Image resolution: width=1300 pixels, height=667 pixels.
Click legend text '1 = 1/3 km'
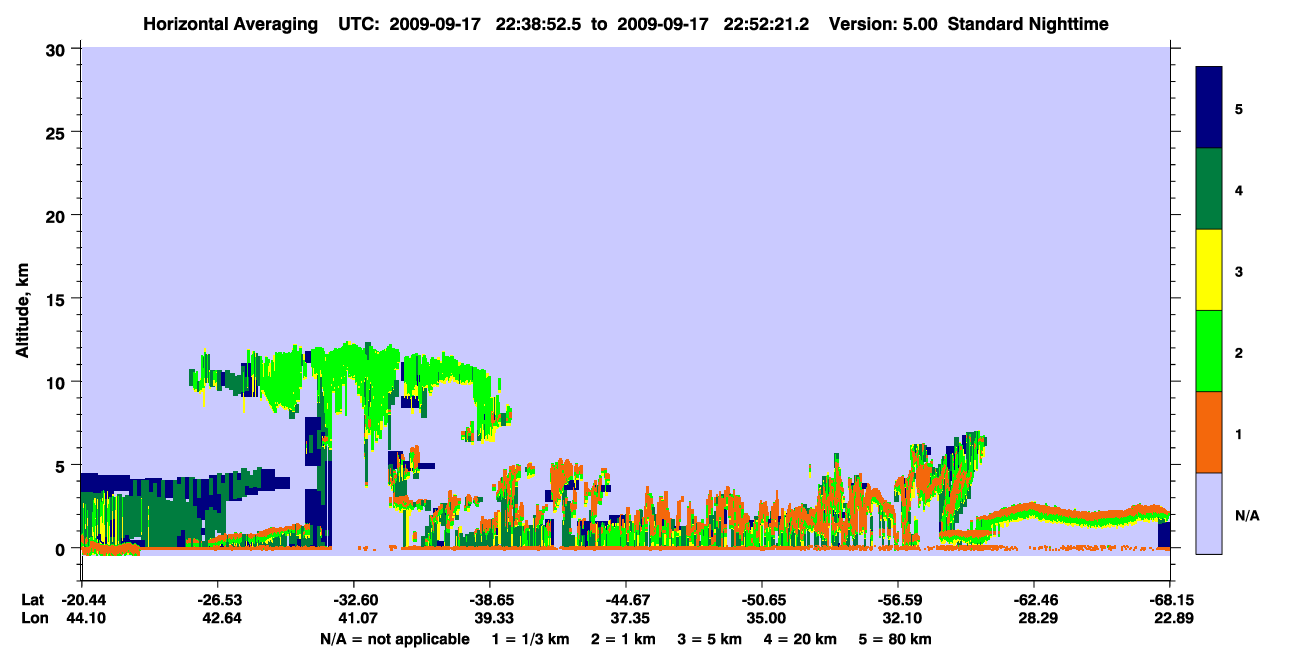tap(530, 639)
